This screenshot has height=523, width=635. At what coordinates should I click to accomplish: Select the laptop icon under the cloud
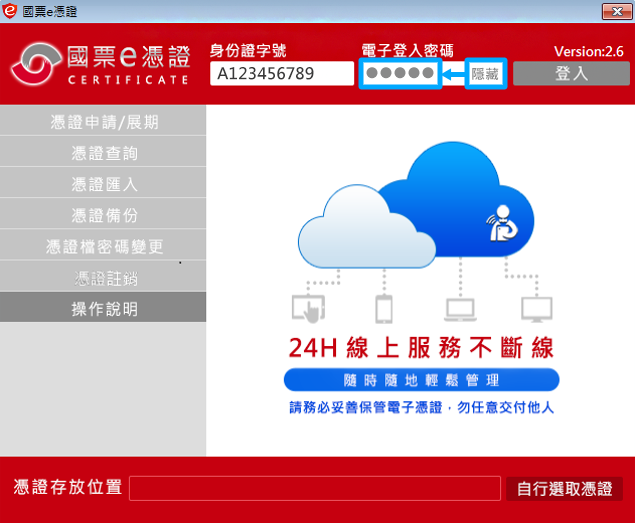[x=460, y=309]
